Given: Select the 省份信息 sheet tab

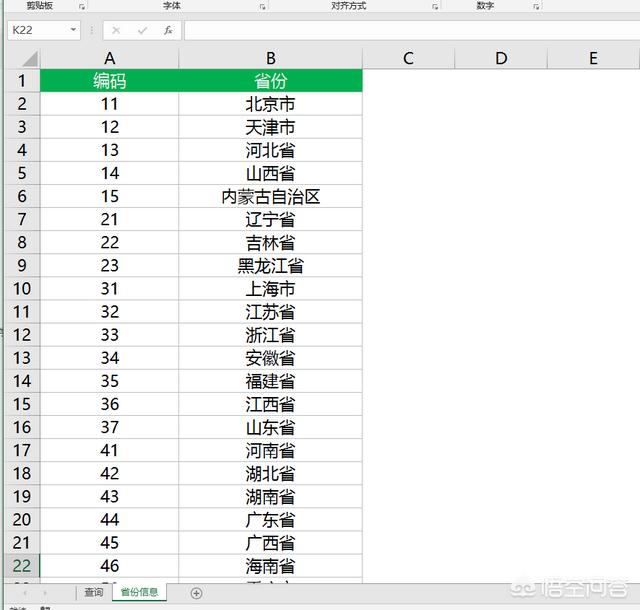Looking at the screenshot, I should tap(140, 592).
